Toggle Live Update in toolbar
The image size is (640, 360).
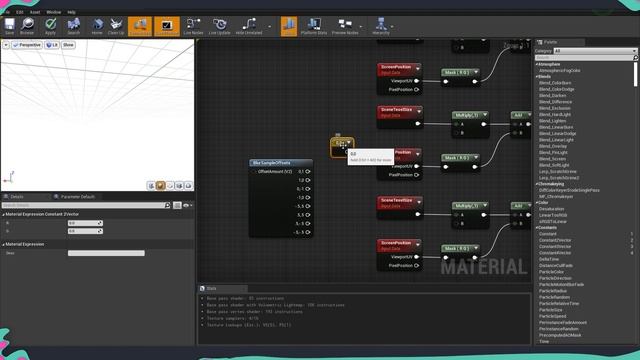[219, 27]
